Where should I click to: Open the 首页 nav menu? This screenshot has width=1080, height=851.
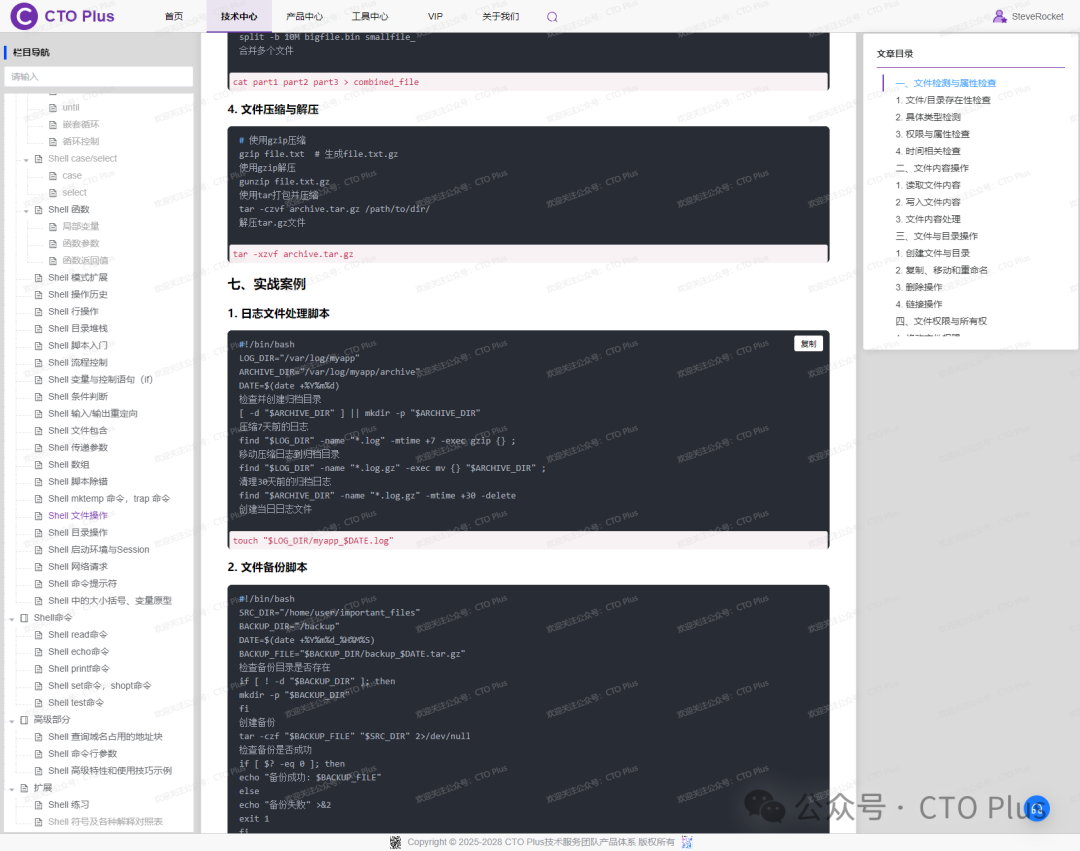[x=174, y=17]
